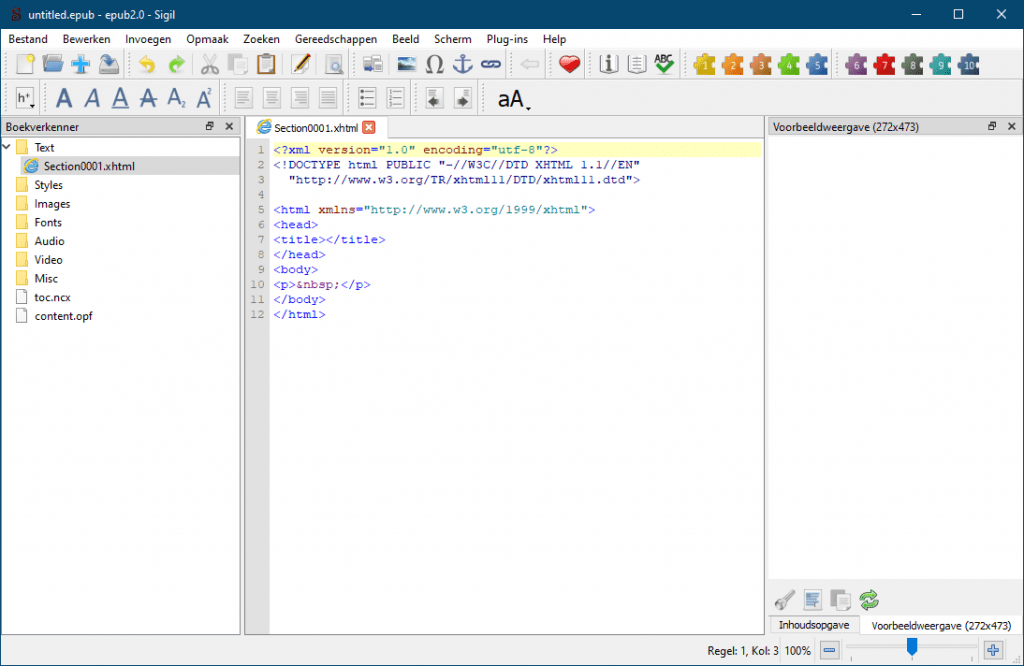Toggle bold text formatting
This screenshot has height=666, width=1024.
tap(64, 98)
